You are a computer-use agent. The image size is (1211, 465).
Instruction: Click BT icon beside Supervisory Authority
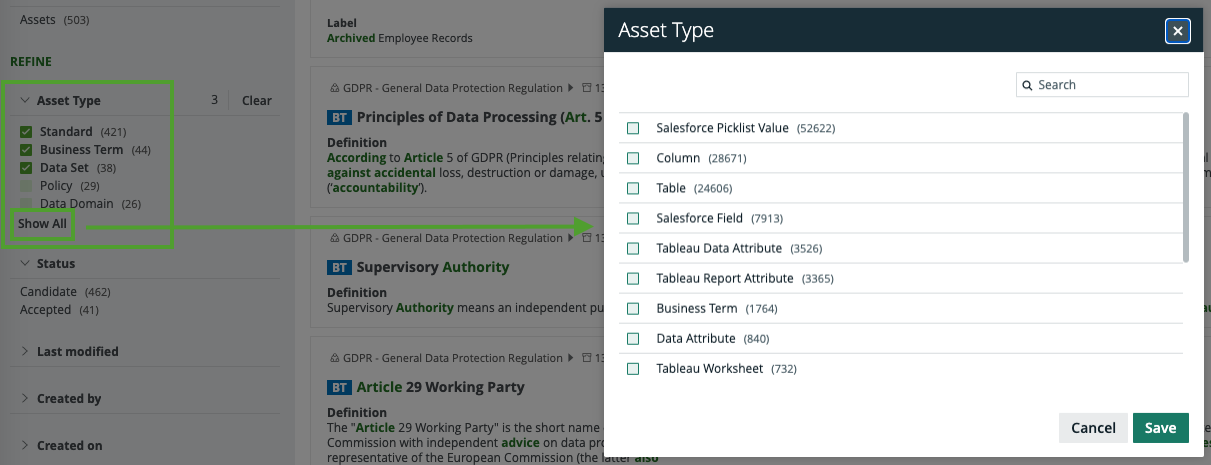[339, 268]
